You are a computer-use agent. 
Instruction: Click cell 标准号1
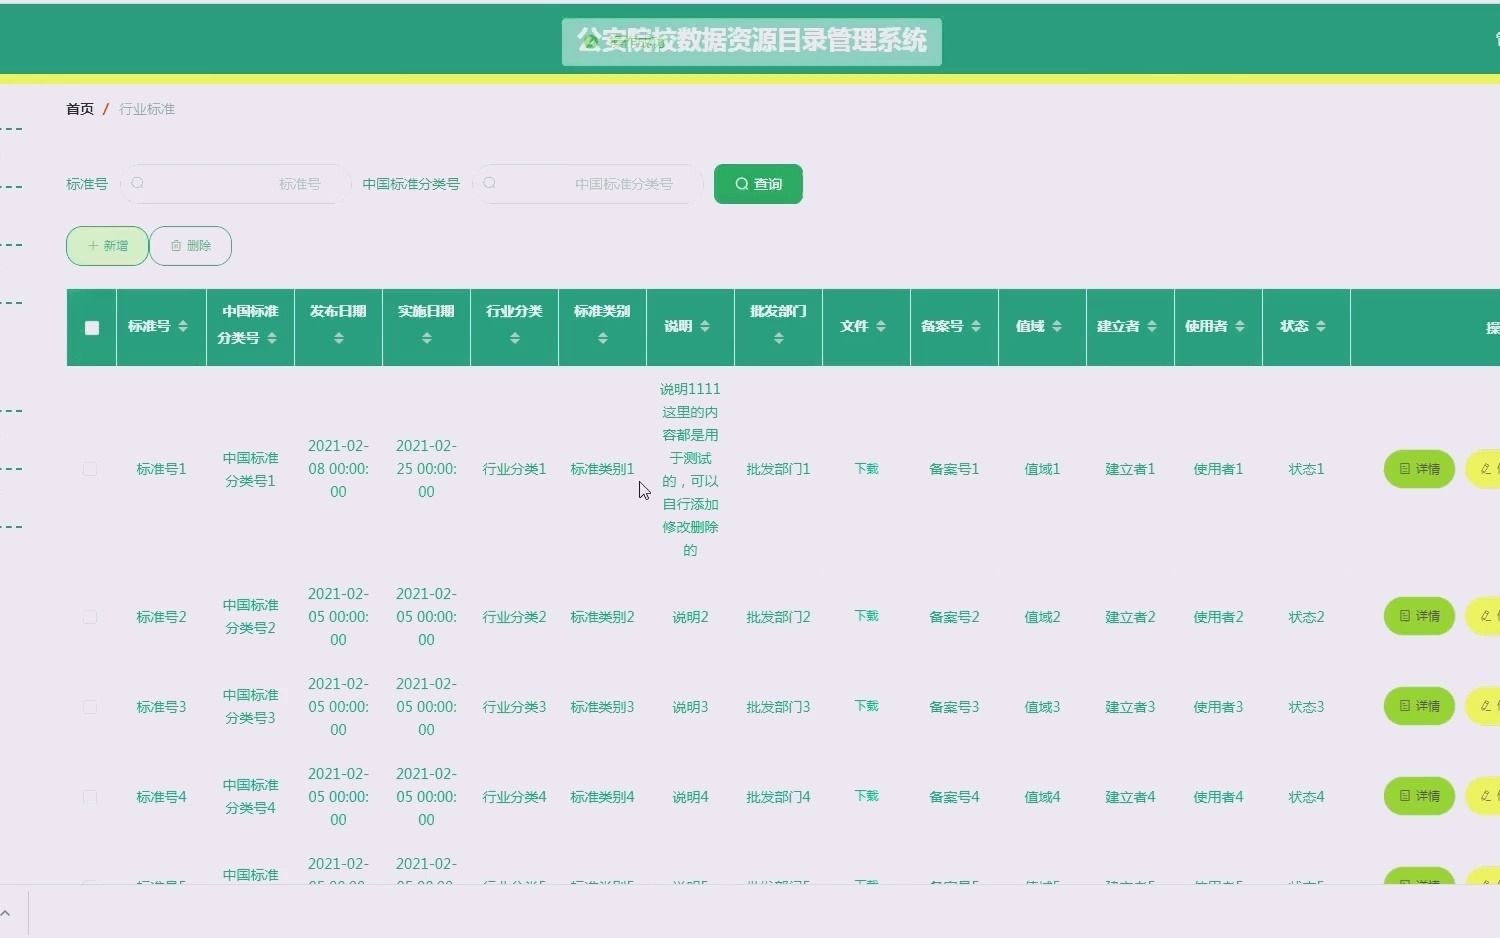coord(161,469)
